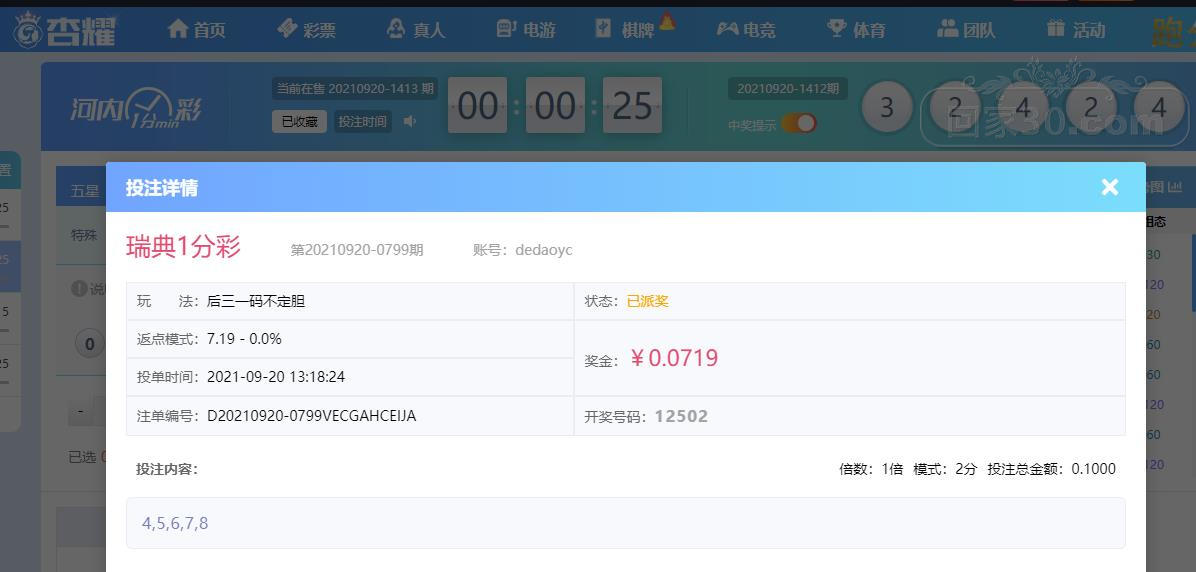Click the 体育 trophy icon

[x=836, y=29]
